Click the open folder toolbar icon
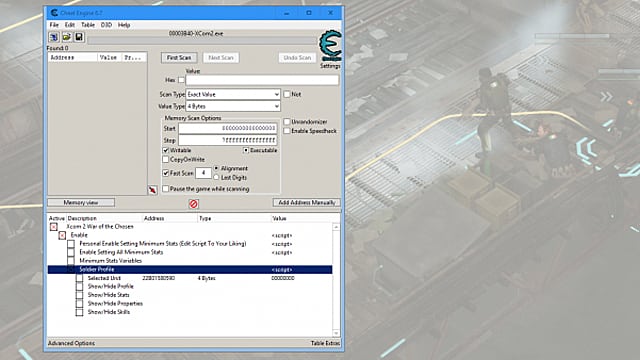This screenshot has height=360, width=640. [x=67, y=38]
